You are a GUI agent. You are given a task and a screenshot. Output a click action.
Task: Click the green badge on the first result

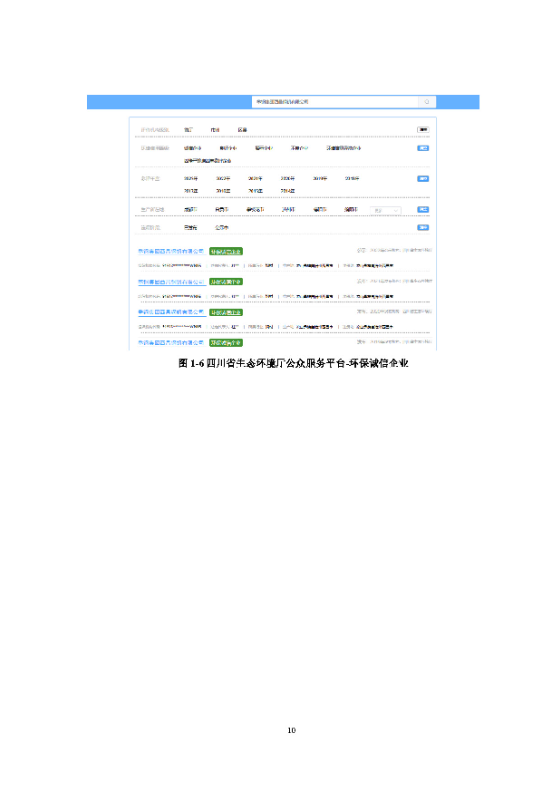click(x=226, y=251)
